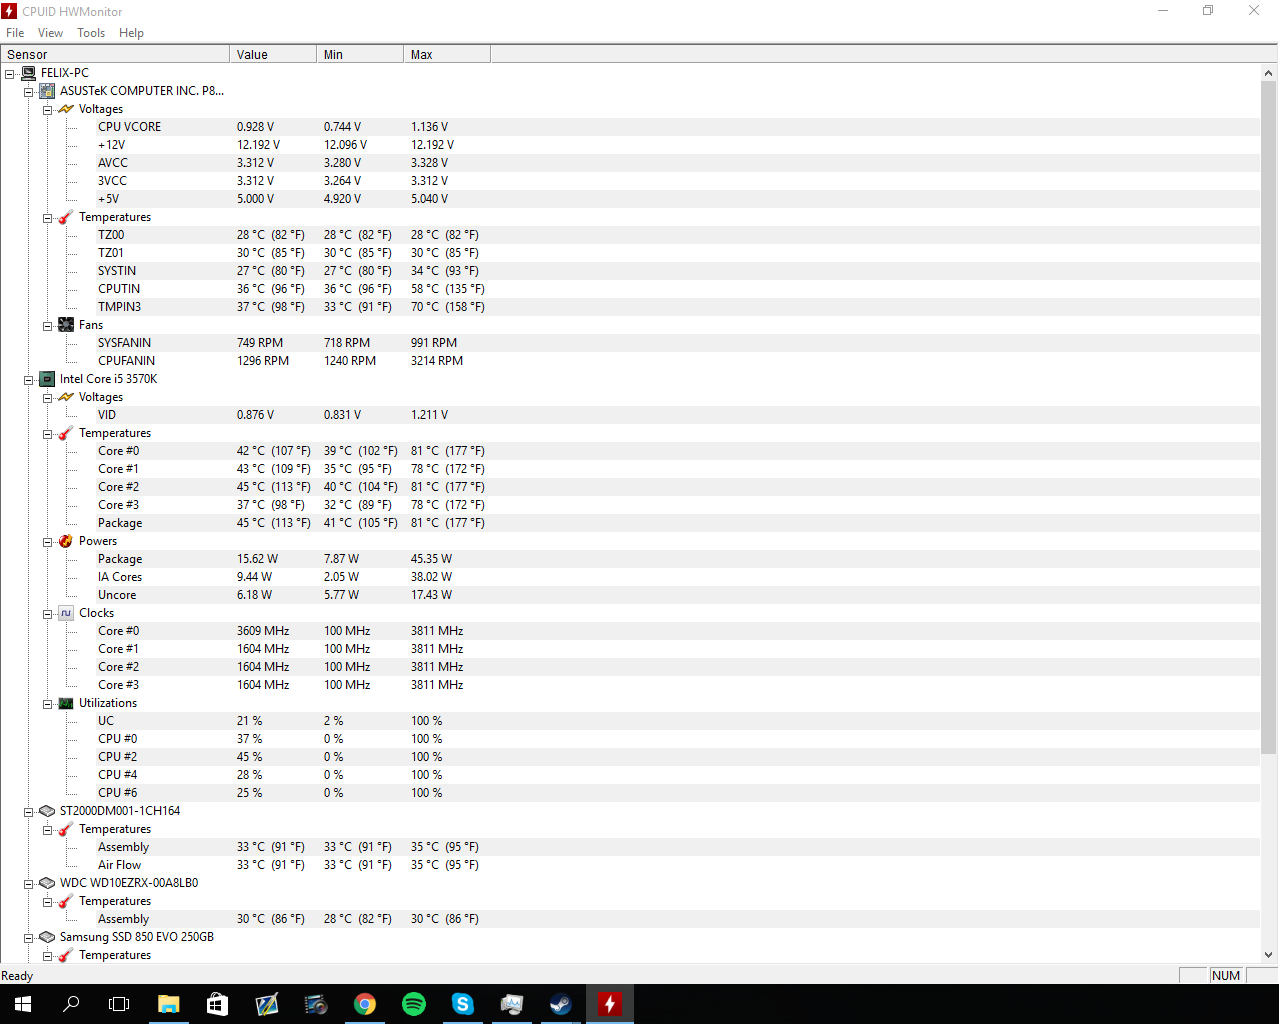Image resolution: width=1279 pixels, height=1024 pixels.
Task: Click the vertical scrollbar thumb
Action: click(1269, 418)
